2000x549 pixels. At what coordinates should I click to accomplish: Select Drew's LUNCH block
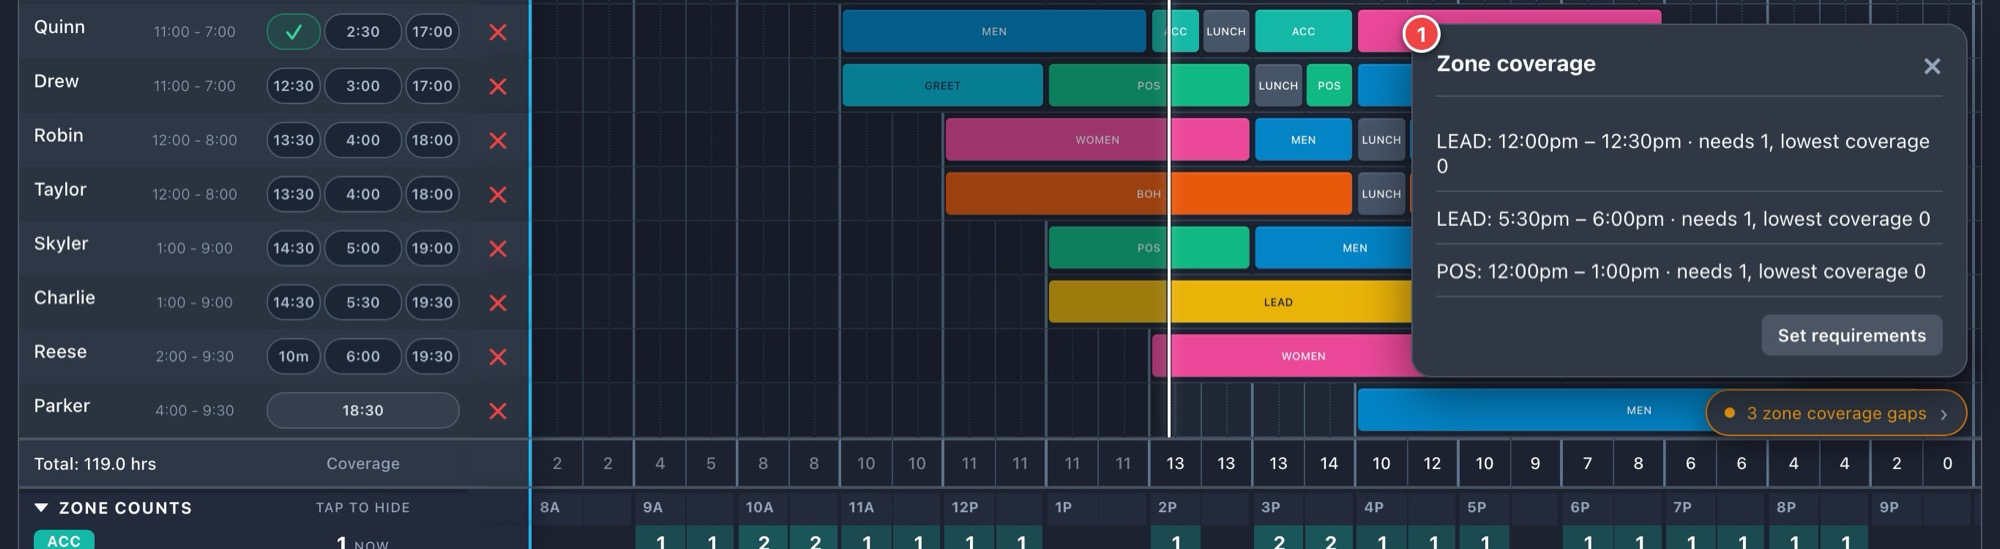click(x=1278, y=86)
